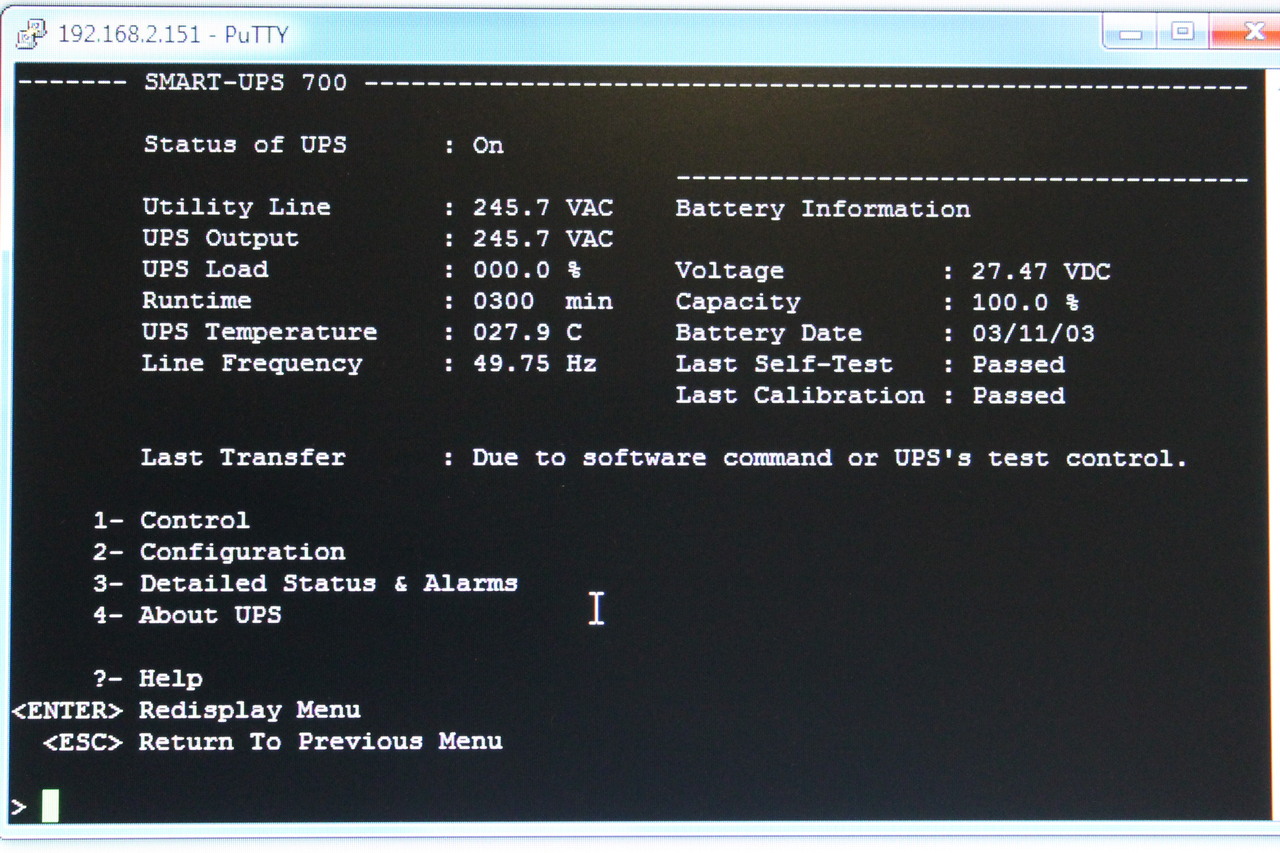
Task: Click the 'UPS Load' label
Action: coord(205,269)
